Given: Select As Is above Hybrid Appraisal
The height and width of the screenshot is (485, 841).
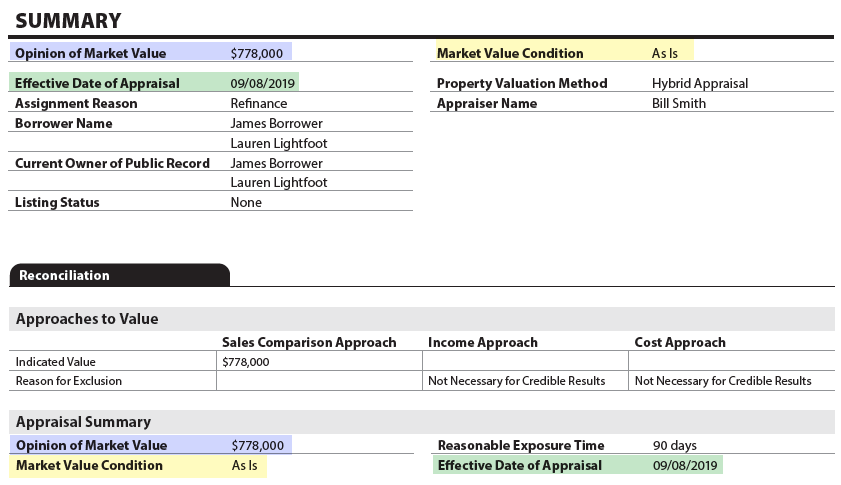Looking at the screenshot, I should coord(665,53).
